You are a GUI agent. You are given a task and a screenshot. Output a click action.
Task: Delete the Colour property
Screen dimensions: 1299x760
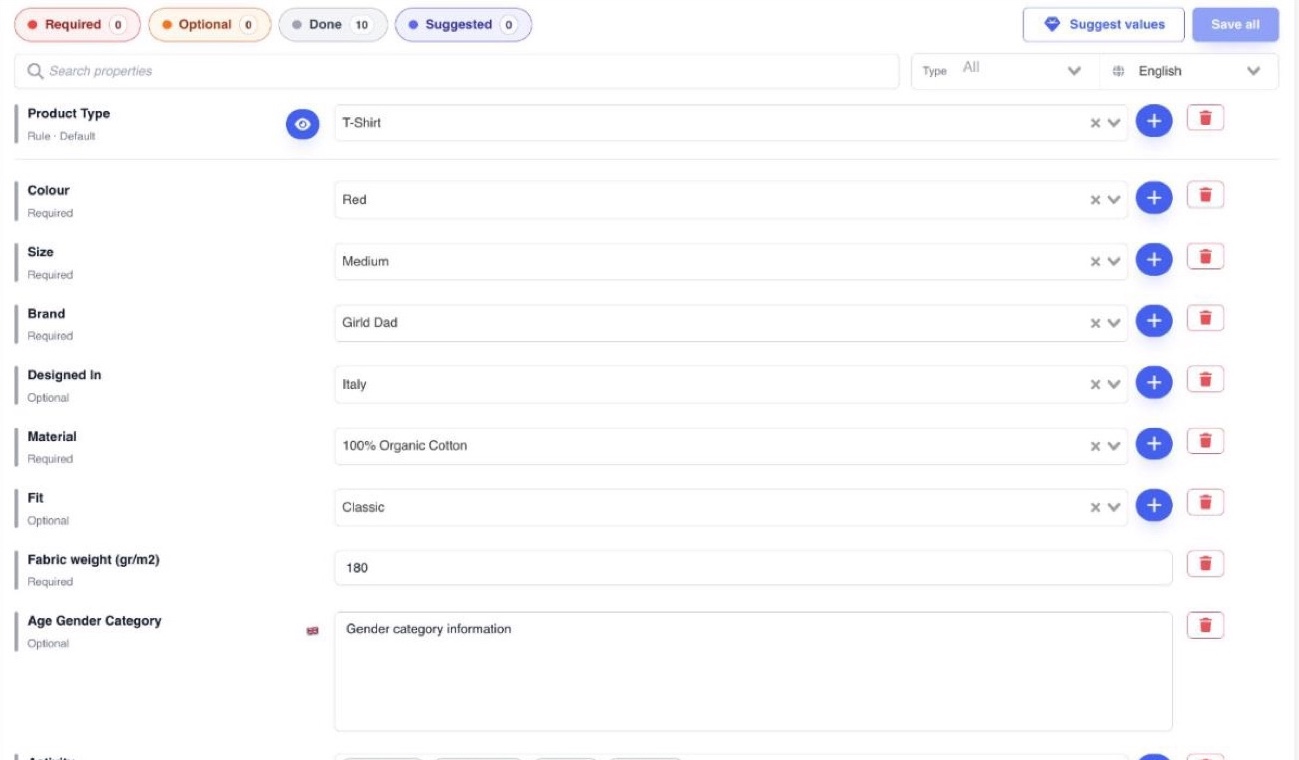[1205, 196]
